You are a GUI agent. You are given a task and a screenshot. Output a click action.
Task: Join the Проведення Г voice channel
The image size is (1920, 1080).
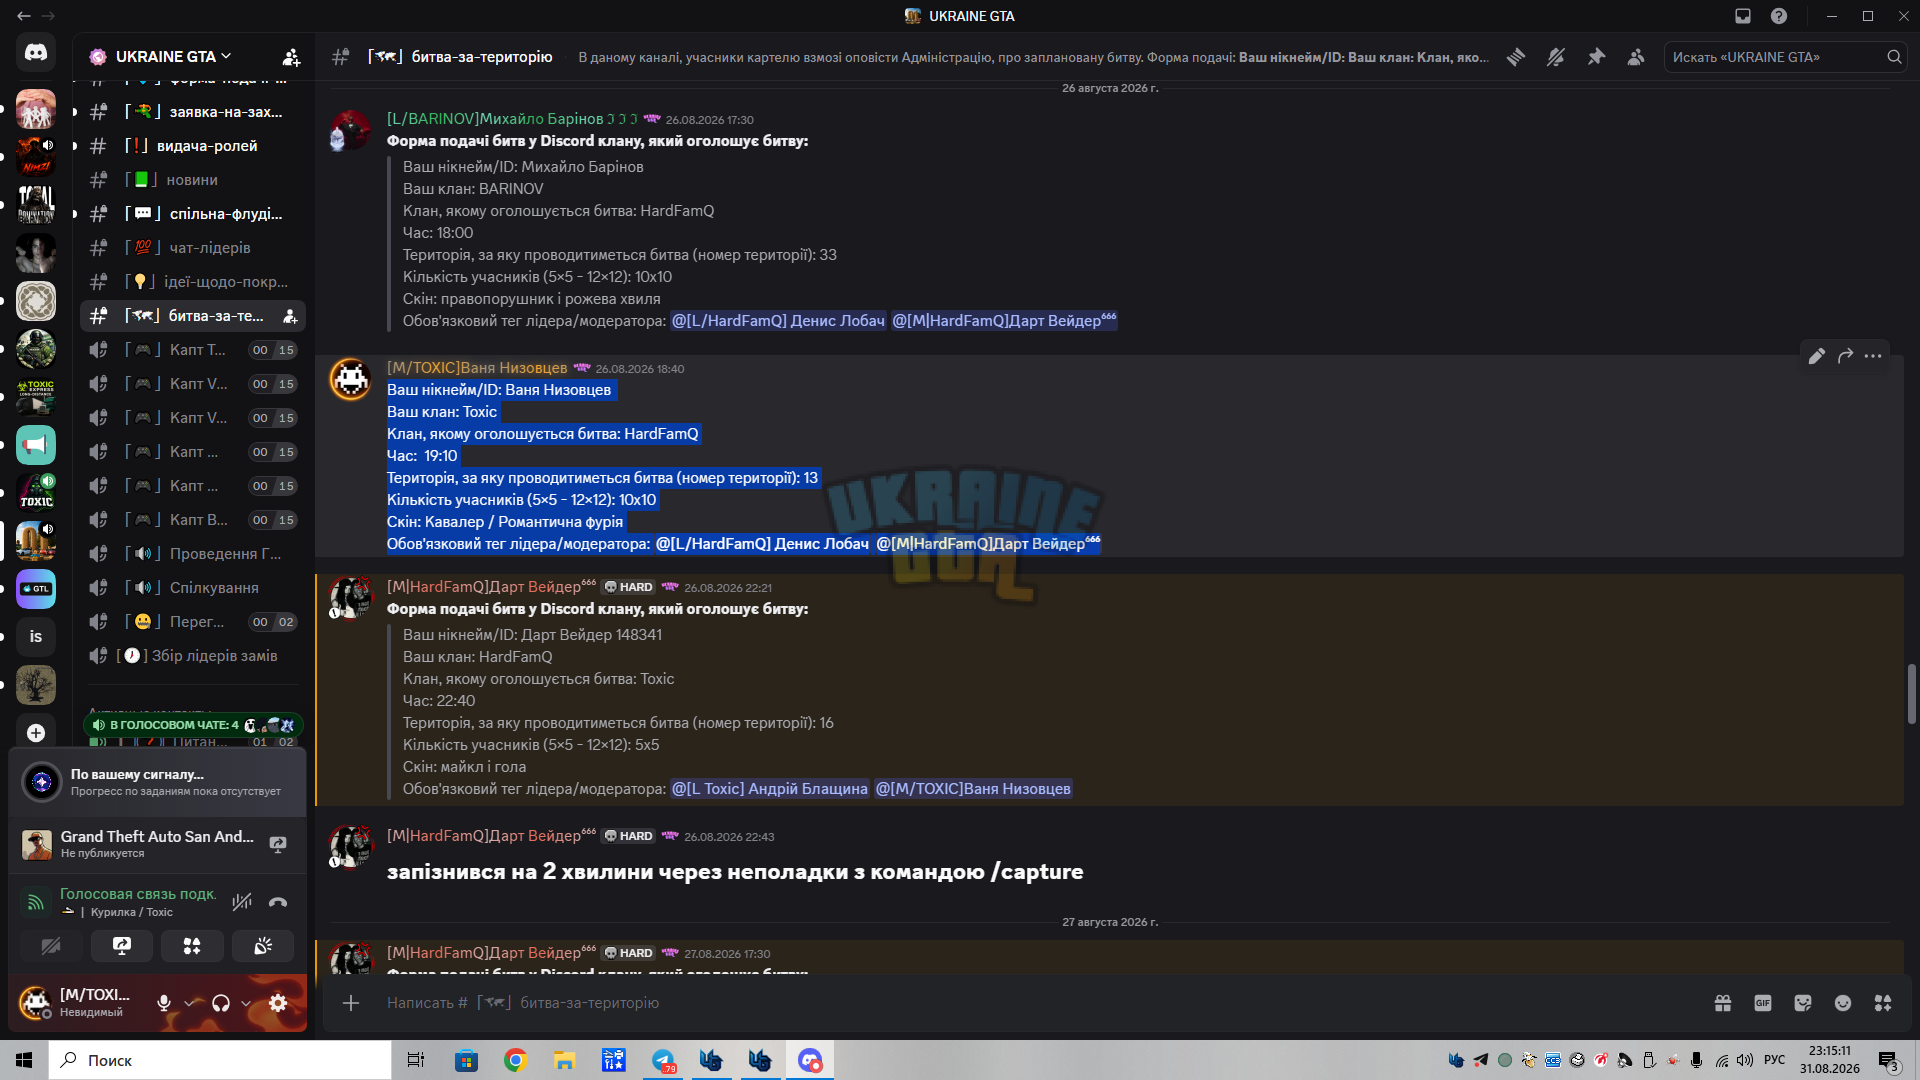coord(193,554)
